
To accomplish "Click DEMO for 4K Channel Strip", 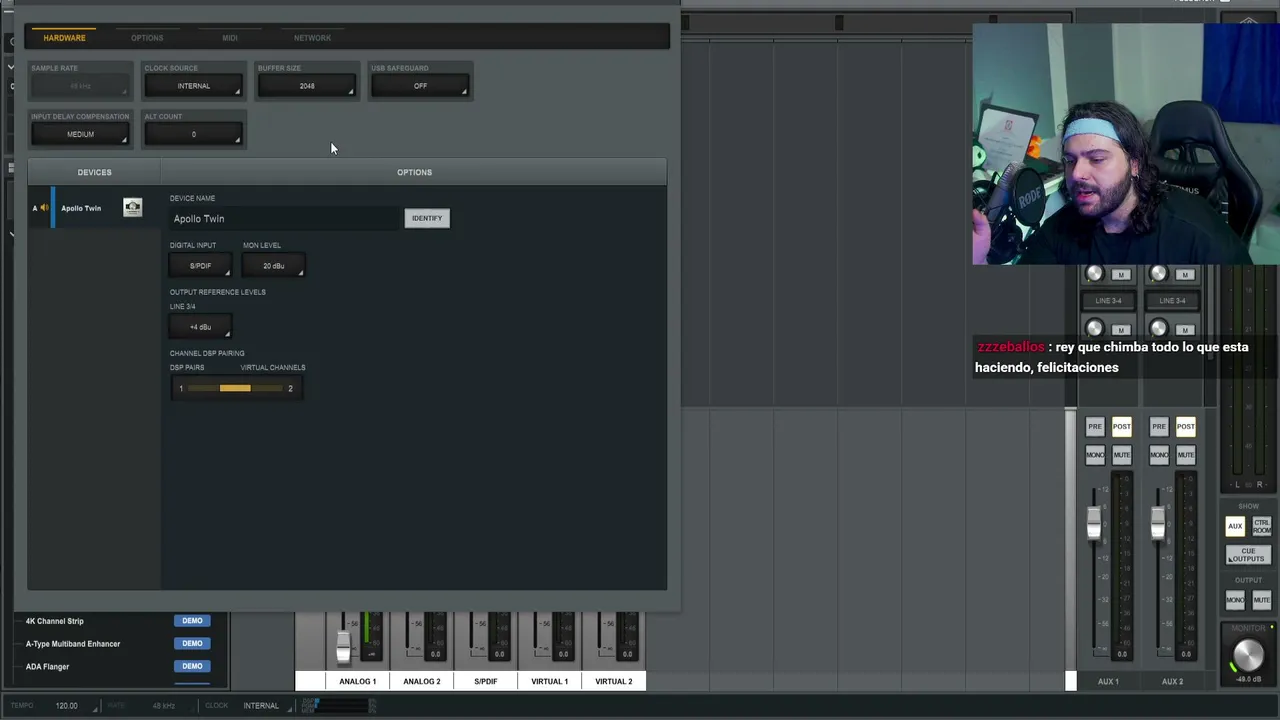I will 192,621.
